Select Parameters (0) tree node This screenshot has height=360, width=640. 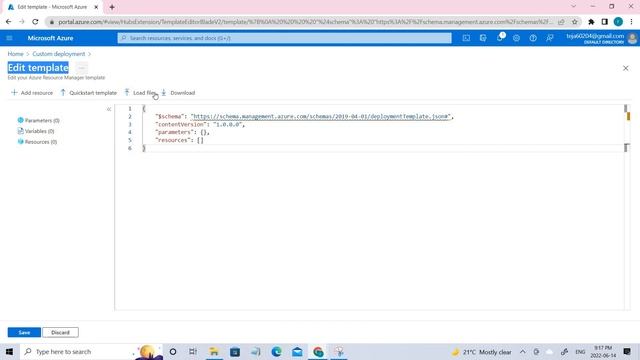[x=38, y=120]
